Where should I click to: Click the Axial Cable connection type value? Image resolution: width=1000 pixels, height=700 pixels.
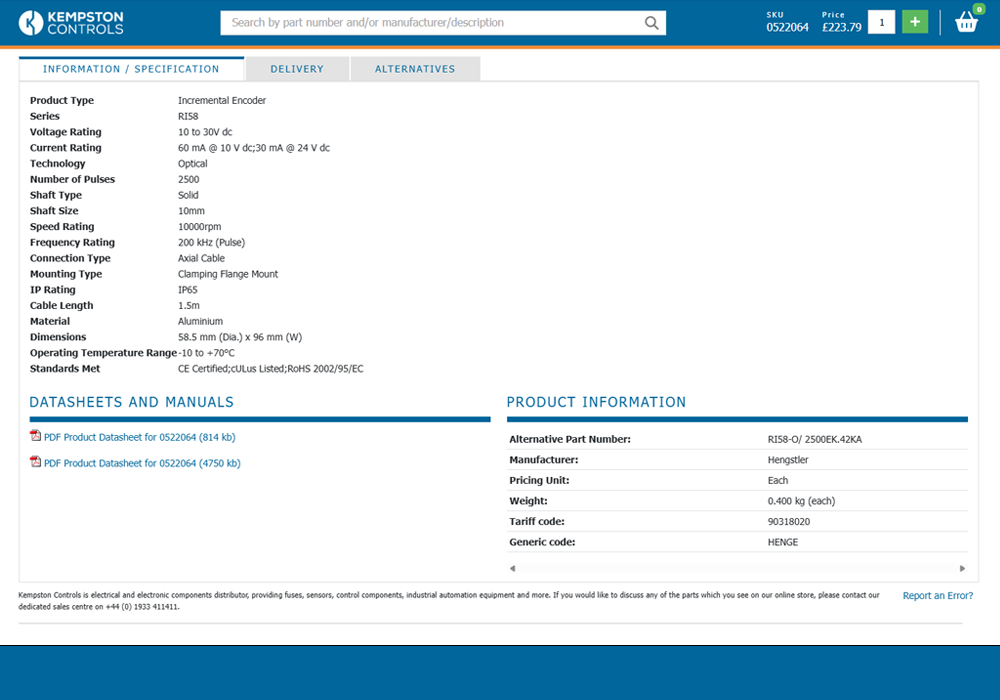pyautogui.click(x=202, y=258)
